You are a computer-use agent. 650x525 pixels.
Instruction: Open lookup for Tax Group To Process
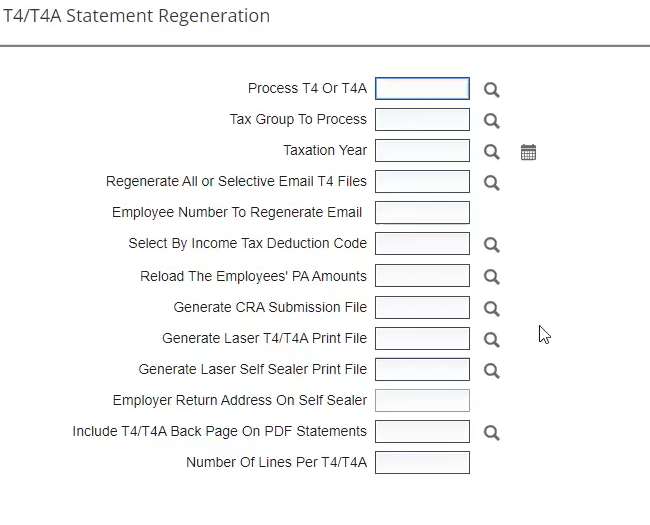pyautogui.click(x=491, y=121)
